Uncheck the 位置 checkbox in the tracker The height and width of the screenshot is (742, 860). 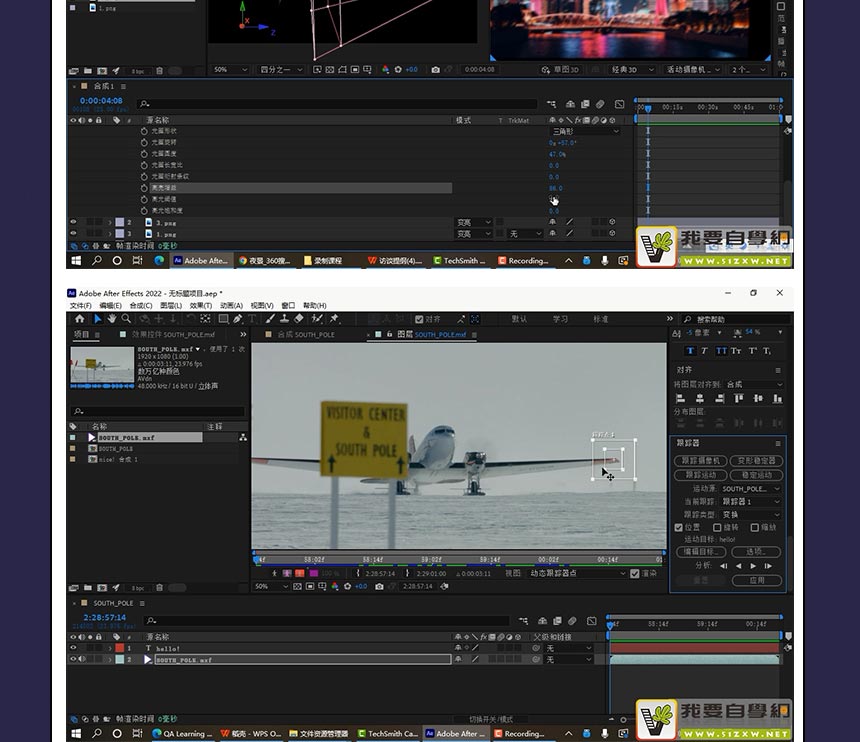(x=678, y=528)
